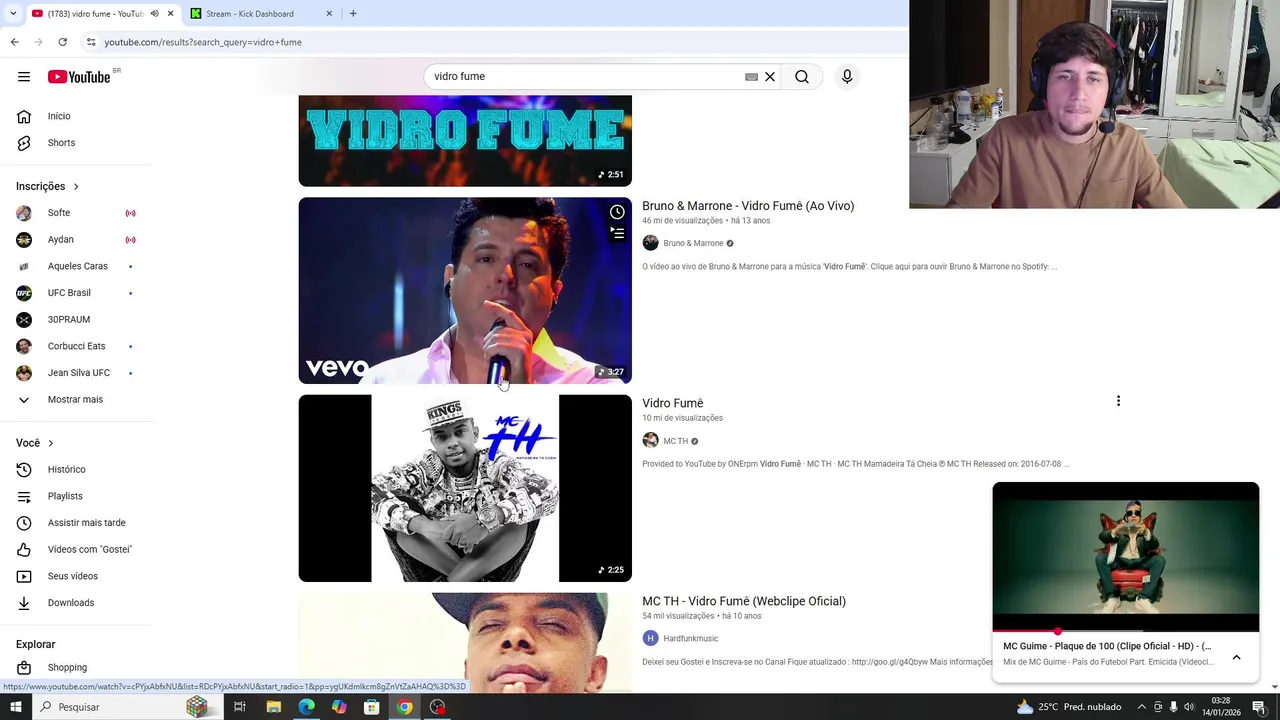Open the Hardfunkmusic channel avatar

pos(650,638)
